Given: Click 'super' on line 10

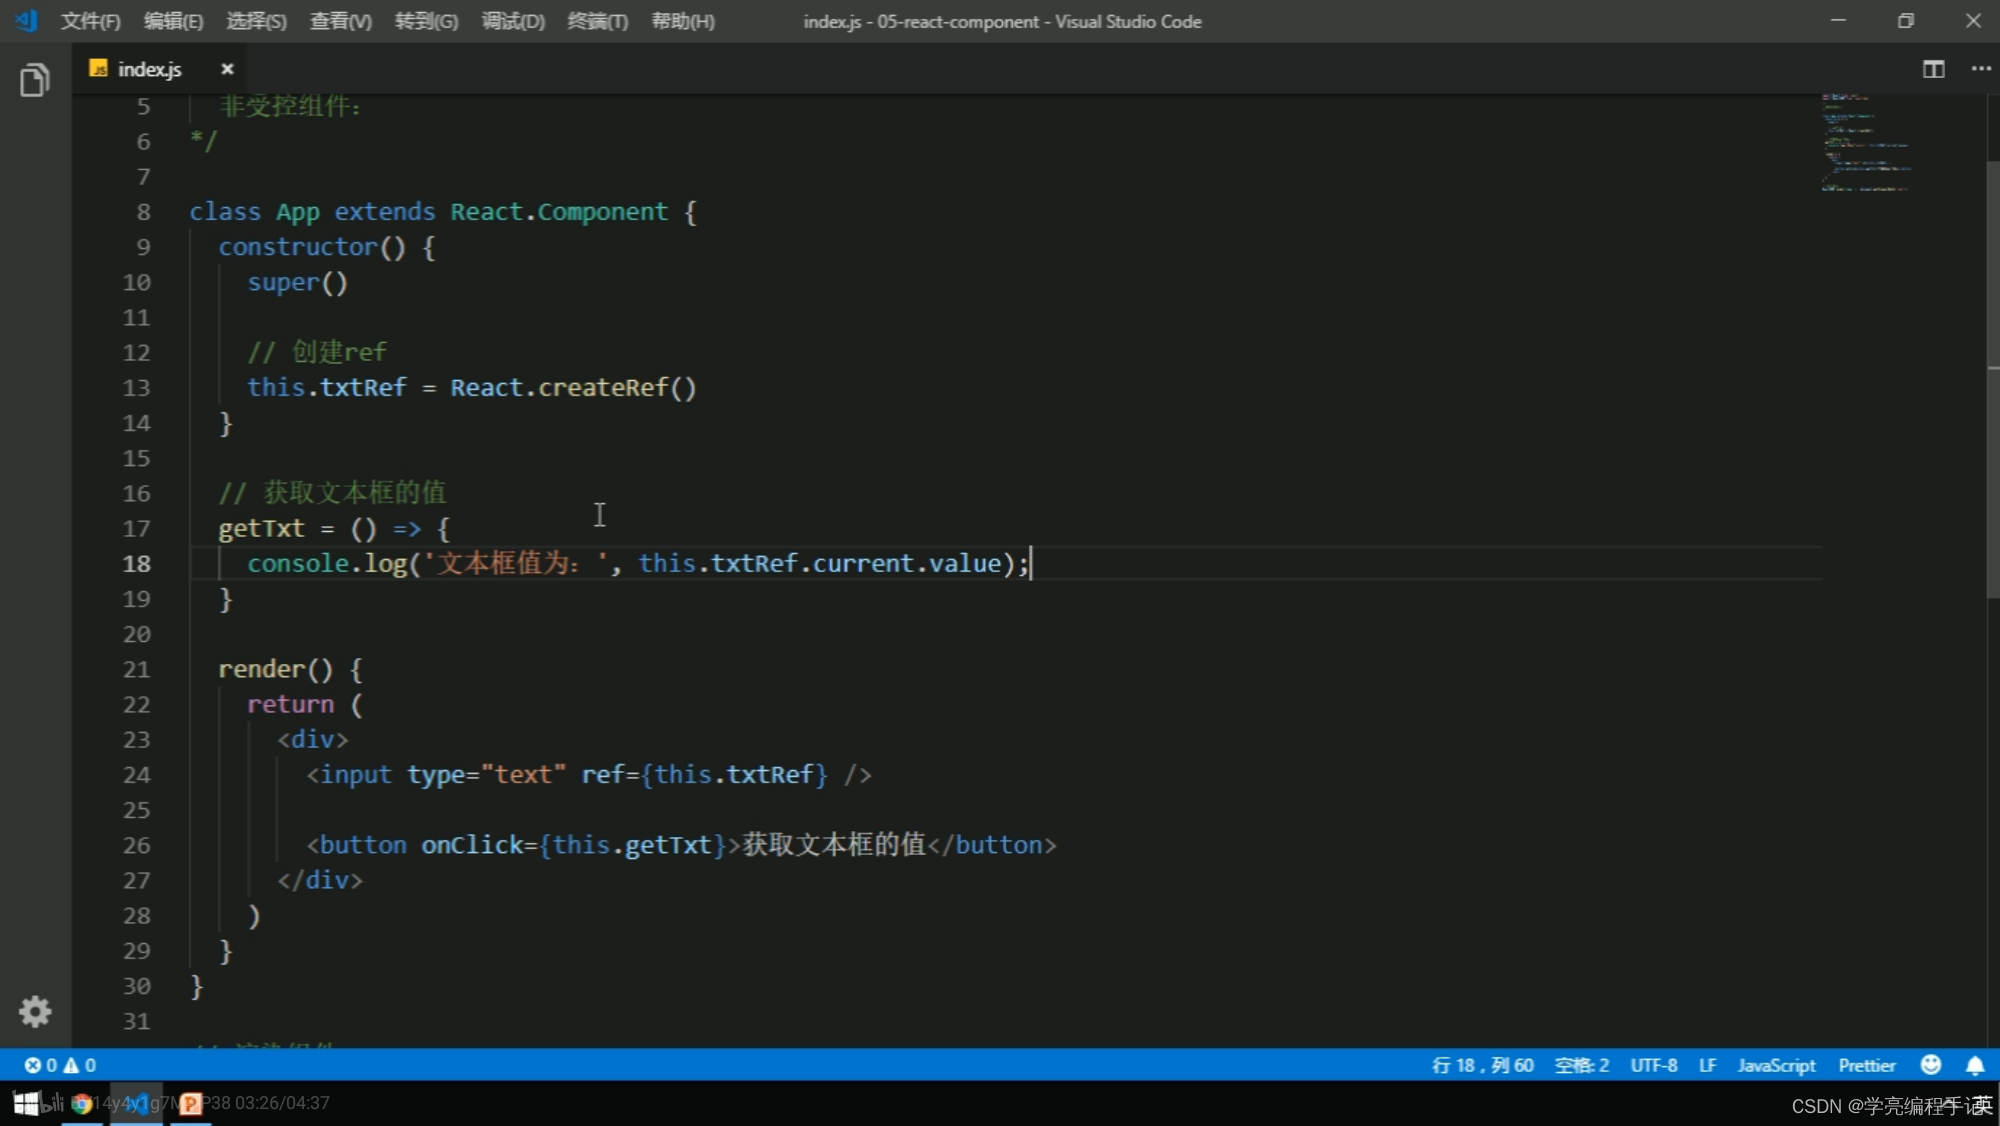Looking at the screenshot, I should pos(283,283).
